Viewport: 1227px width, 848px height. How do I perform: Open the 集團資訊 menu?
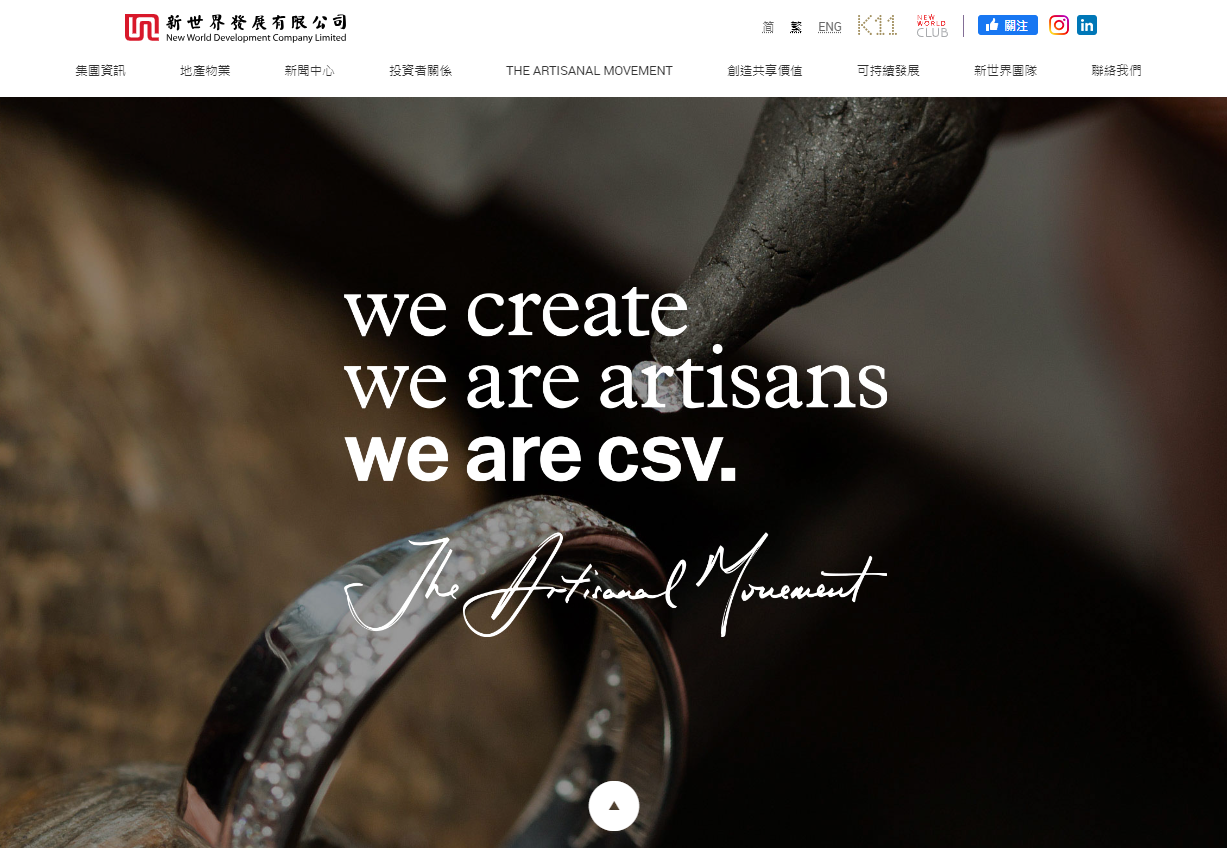pyautogui.click(x=100, y=71)
